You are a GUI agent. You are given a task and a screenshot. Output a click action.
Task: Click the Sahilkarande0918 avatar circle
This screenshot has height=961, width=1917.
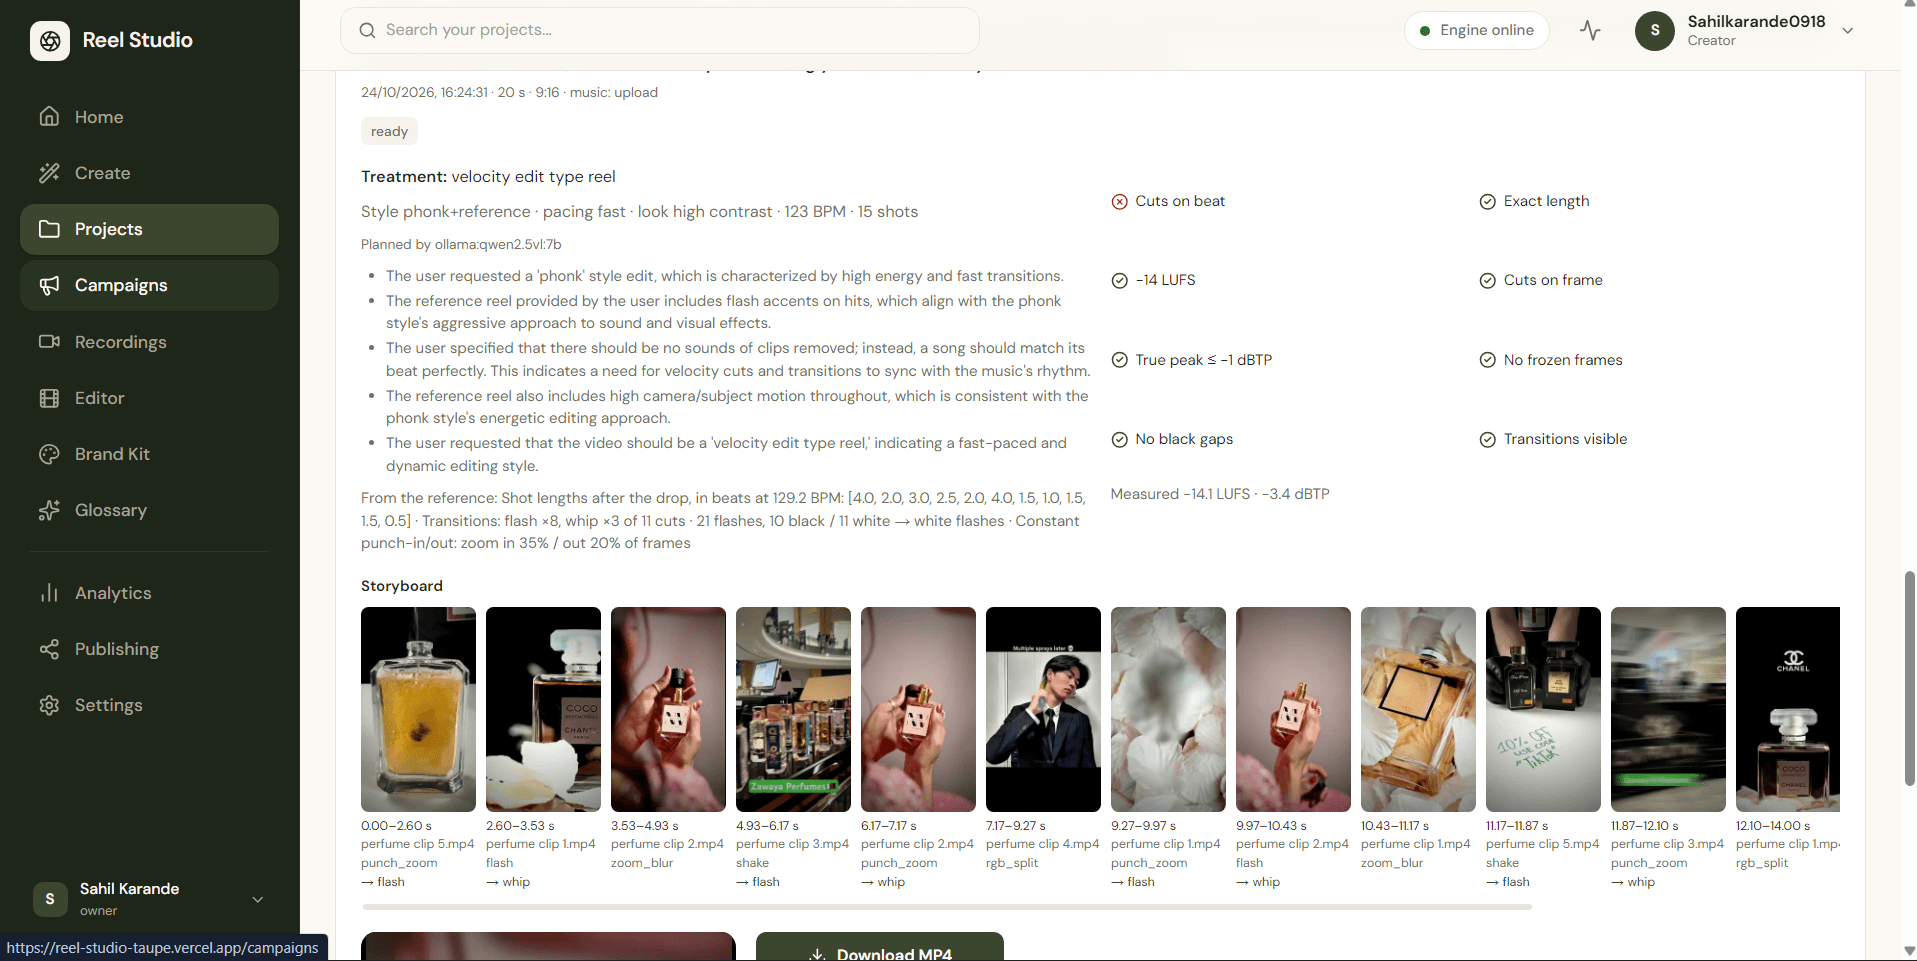tap(1655, 30)
